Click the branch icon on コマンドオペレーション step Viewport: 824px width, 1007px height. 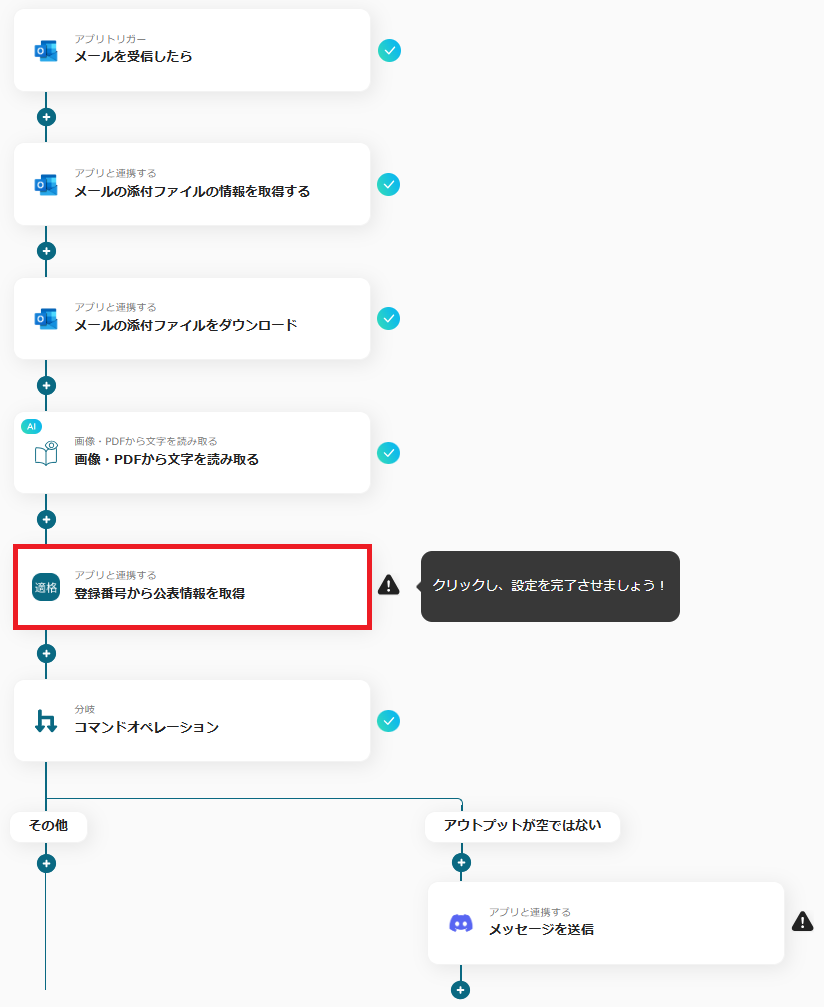(x=46, y=721)
